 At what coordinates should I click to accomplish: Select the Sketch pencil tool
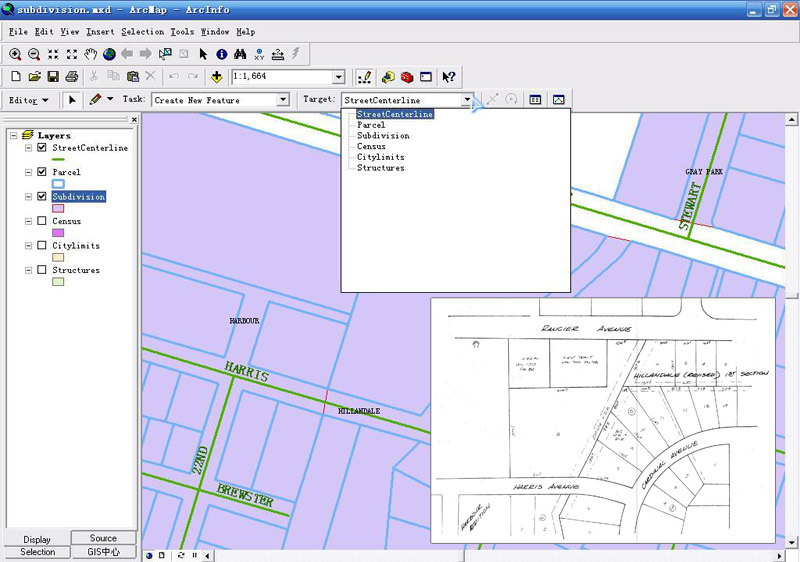[x=96, y=100]
